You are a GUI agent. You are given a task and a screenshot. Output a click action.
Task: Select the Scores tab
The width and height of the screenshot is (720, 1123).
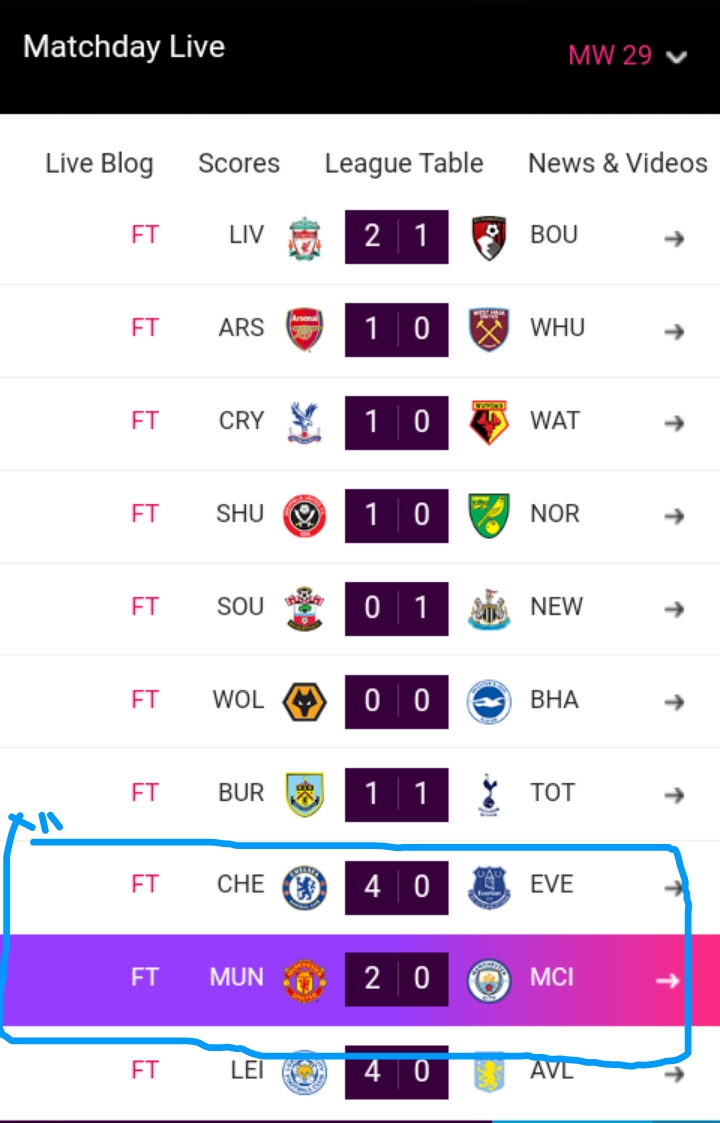(239, 164)
